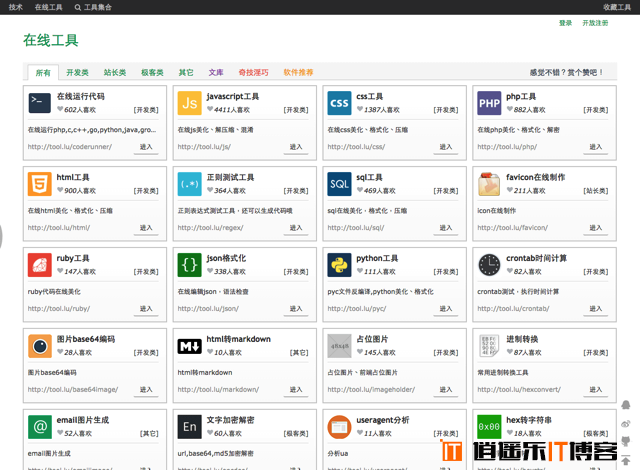
Task: Click the 进制转换 numbers icon
Action: 489,346
